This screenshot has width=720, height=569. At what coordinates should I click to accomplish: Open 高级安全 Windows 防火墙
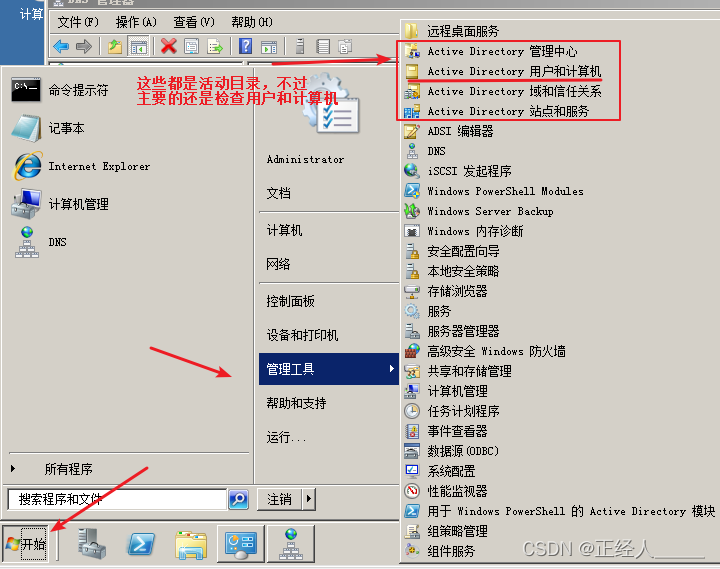485,351
